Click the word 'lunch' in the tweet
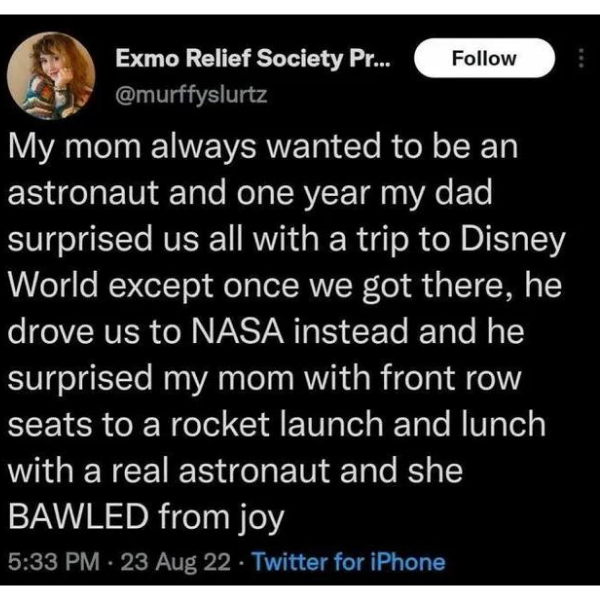The height and width of the screenshot is (600, 600). click(503, 424)
